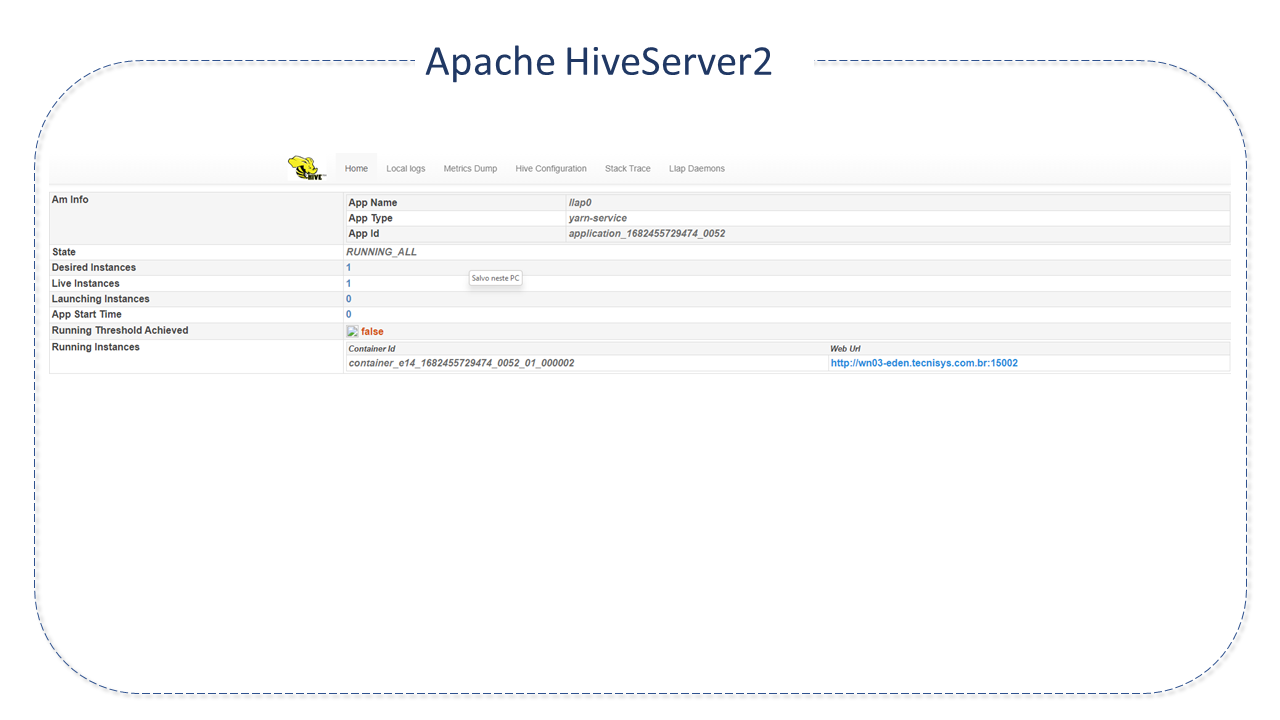Select the llap0 app name value
The image size is (1280, 720).
coord(580,203)
